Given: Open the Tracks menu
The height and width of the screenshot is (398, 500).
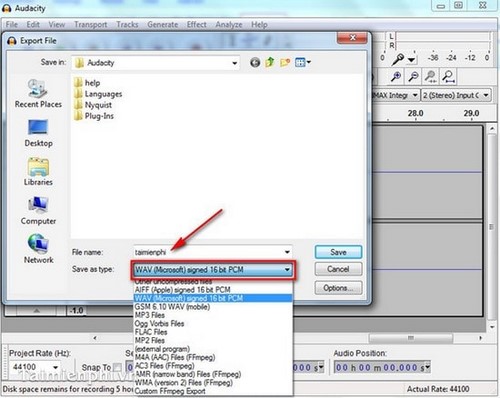Looking at the screenshot, I should click(127, 25).
